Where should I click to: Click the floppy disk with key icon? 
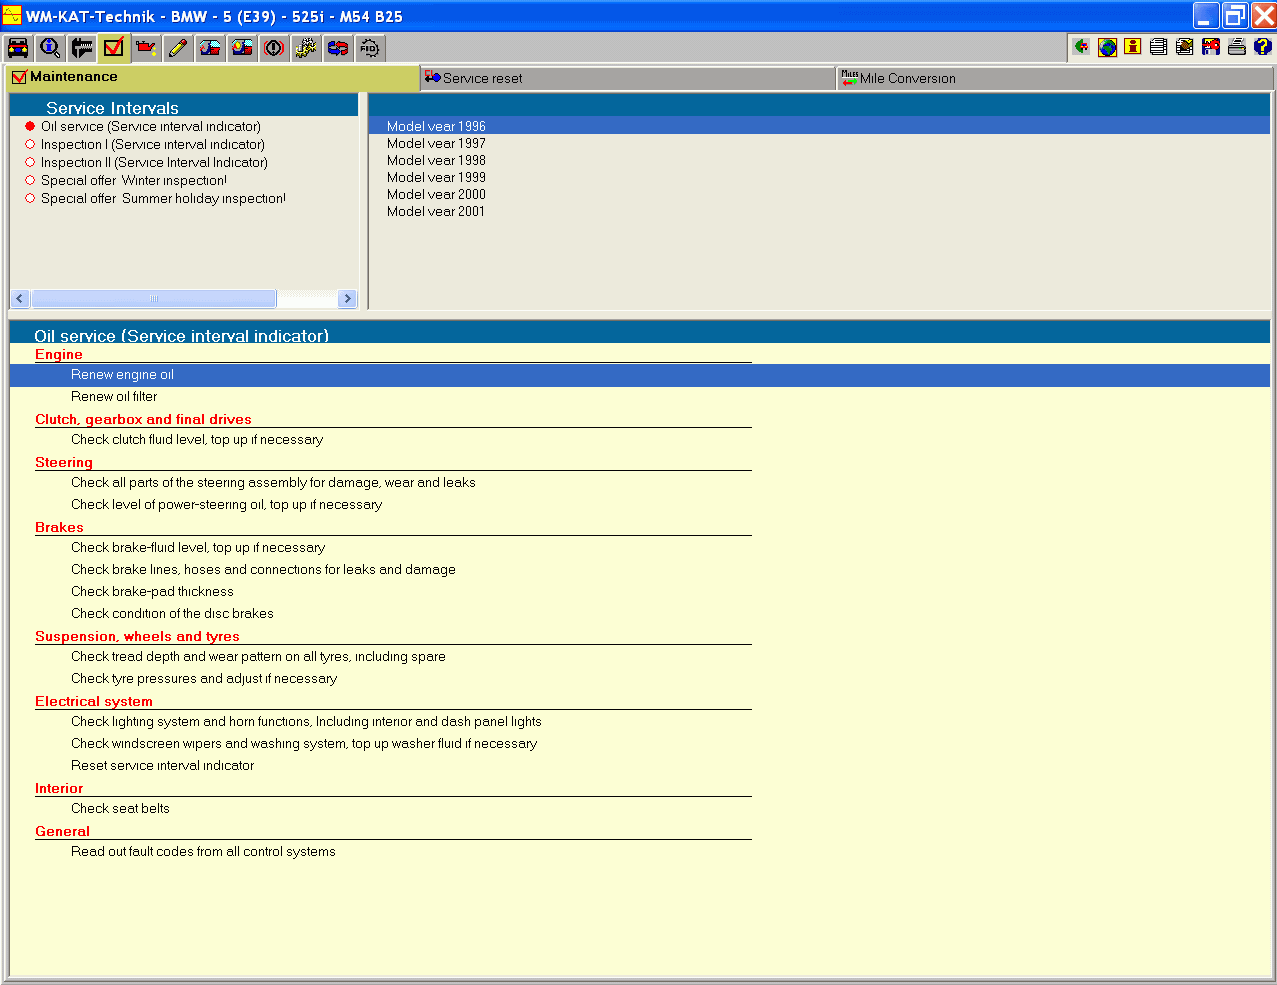click(x=1211, y=46)
